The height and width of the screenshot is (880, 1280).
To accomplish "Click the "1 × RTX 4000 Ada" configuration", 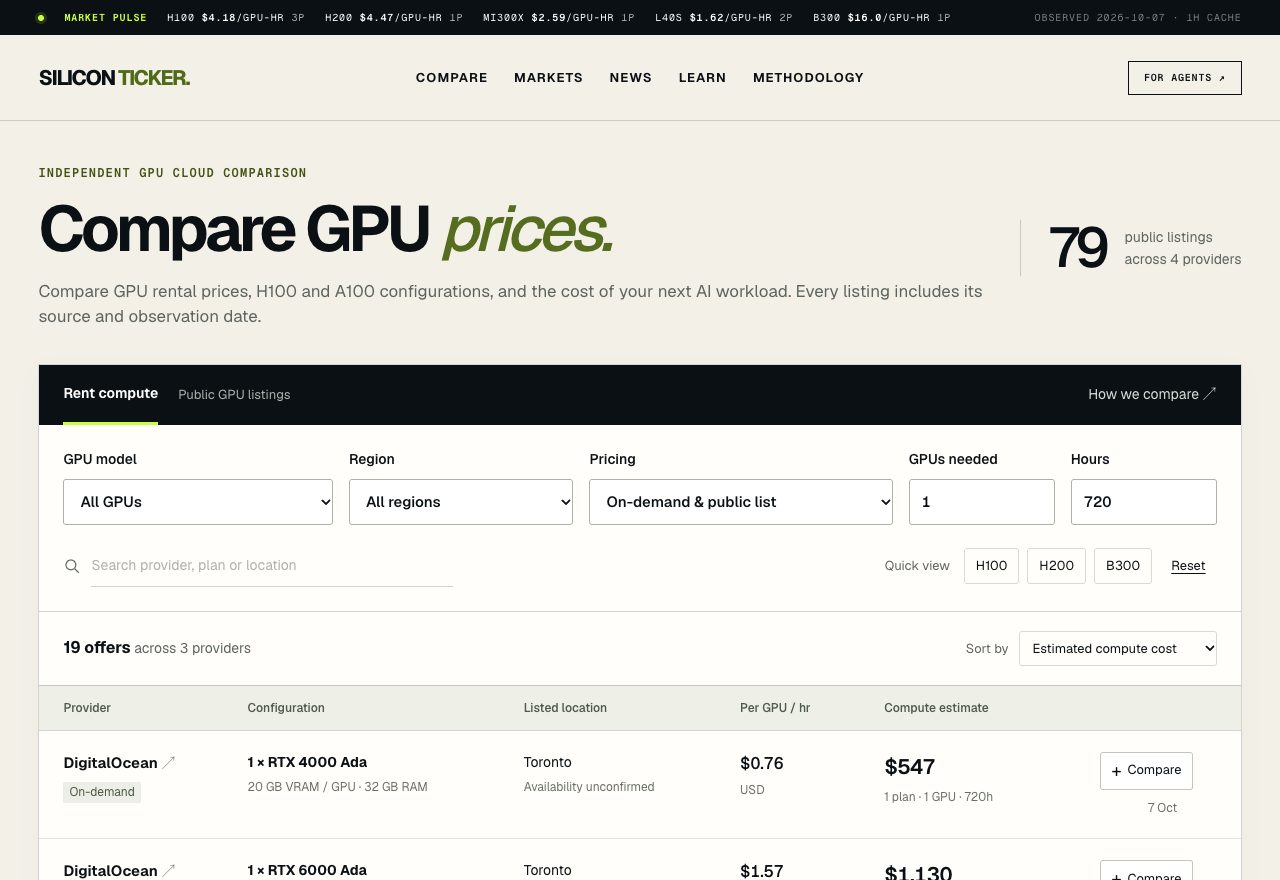I will (307, 762).
